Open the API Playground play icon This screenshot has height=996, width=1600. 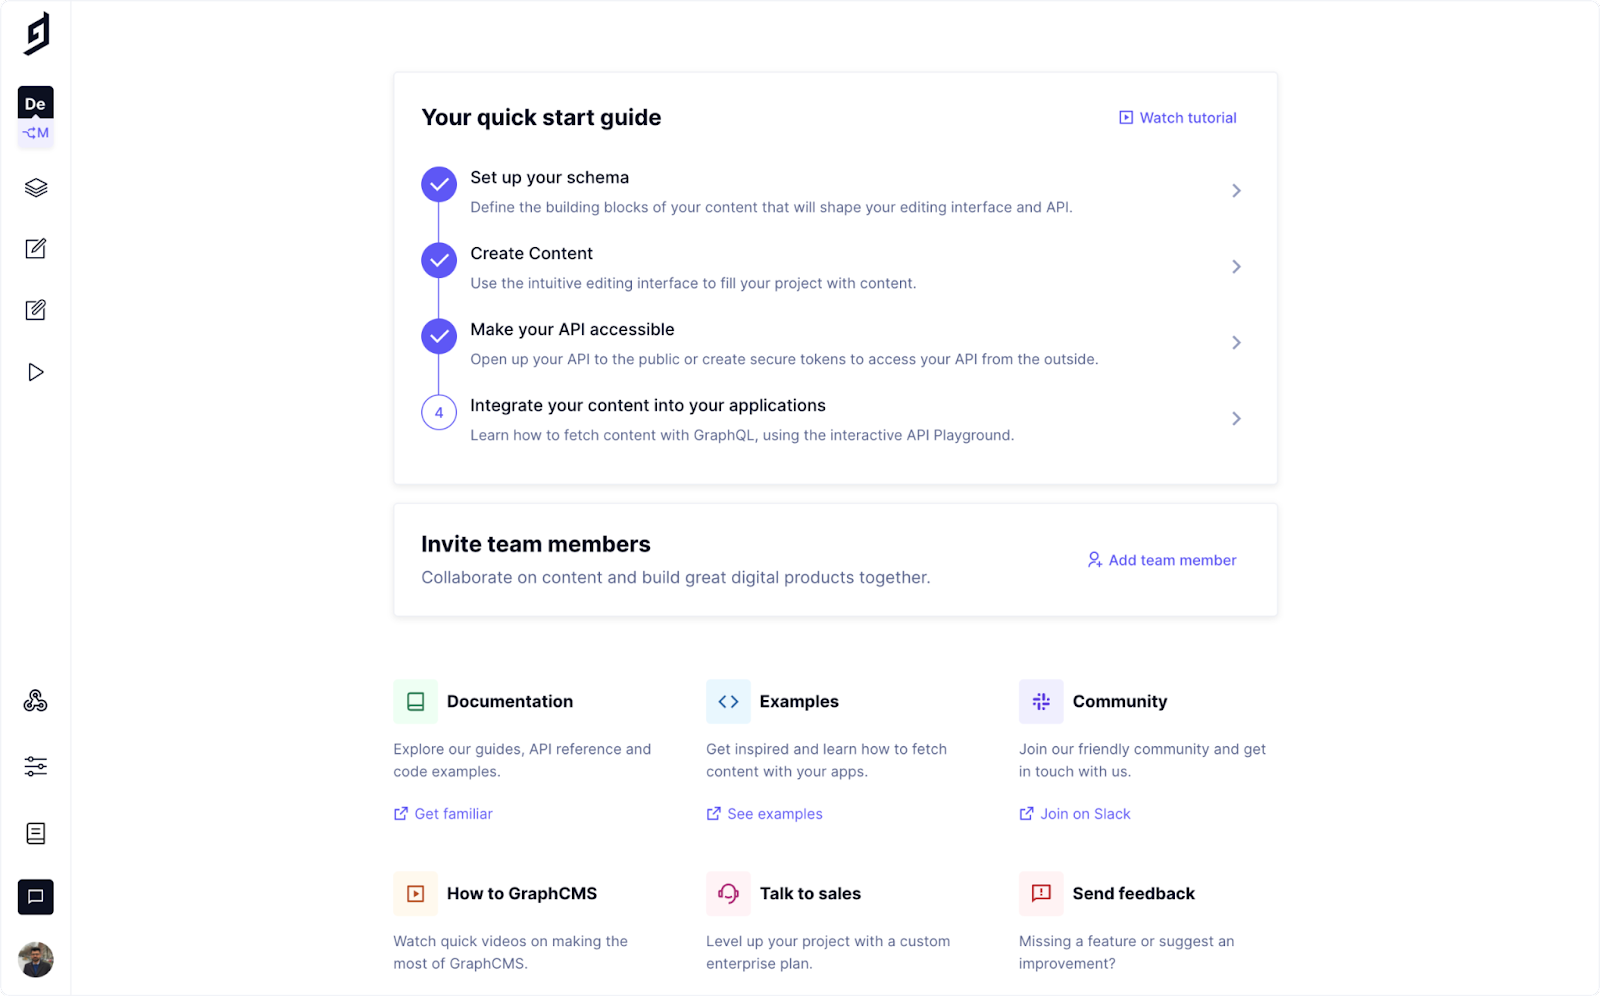(x=36, y=372)
